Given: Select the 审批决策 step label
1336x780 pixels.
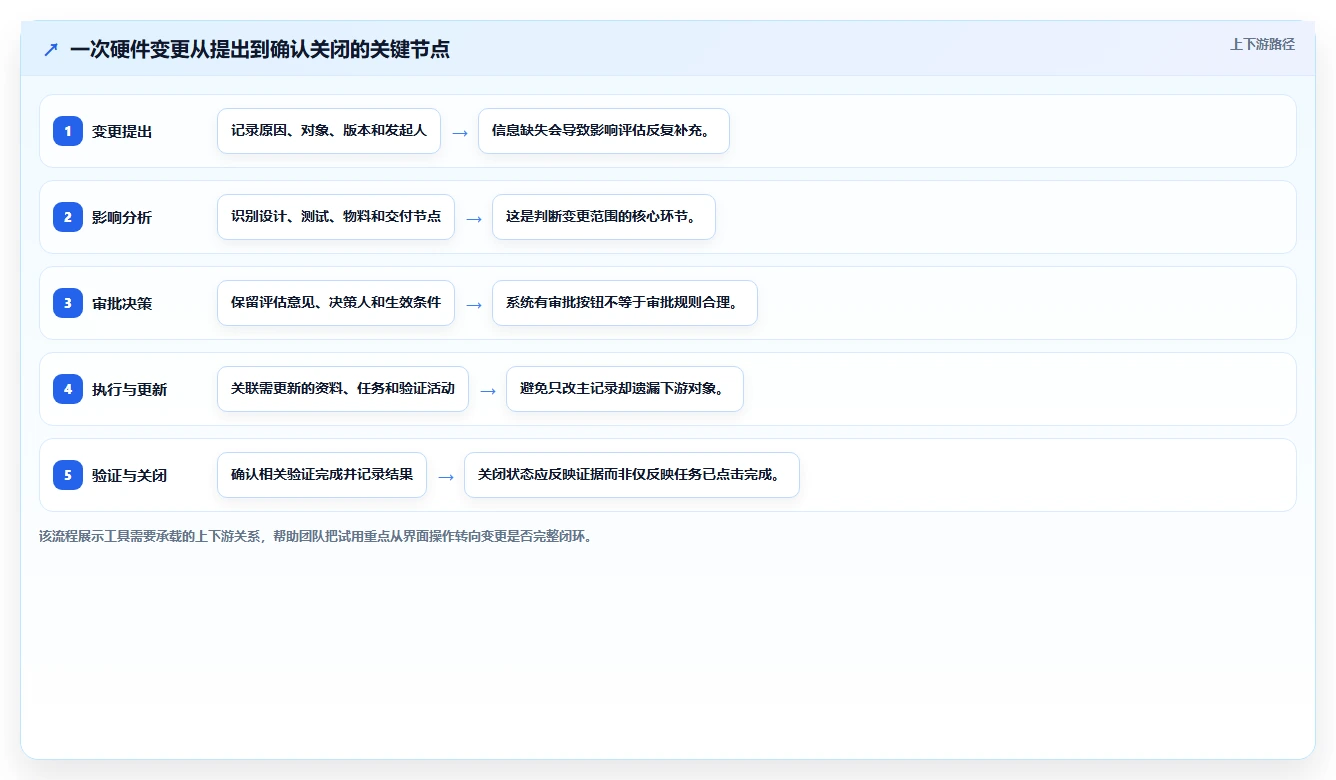Looking at the screenshot, I should [x=122, y=303].
